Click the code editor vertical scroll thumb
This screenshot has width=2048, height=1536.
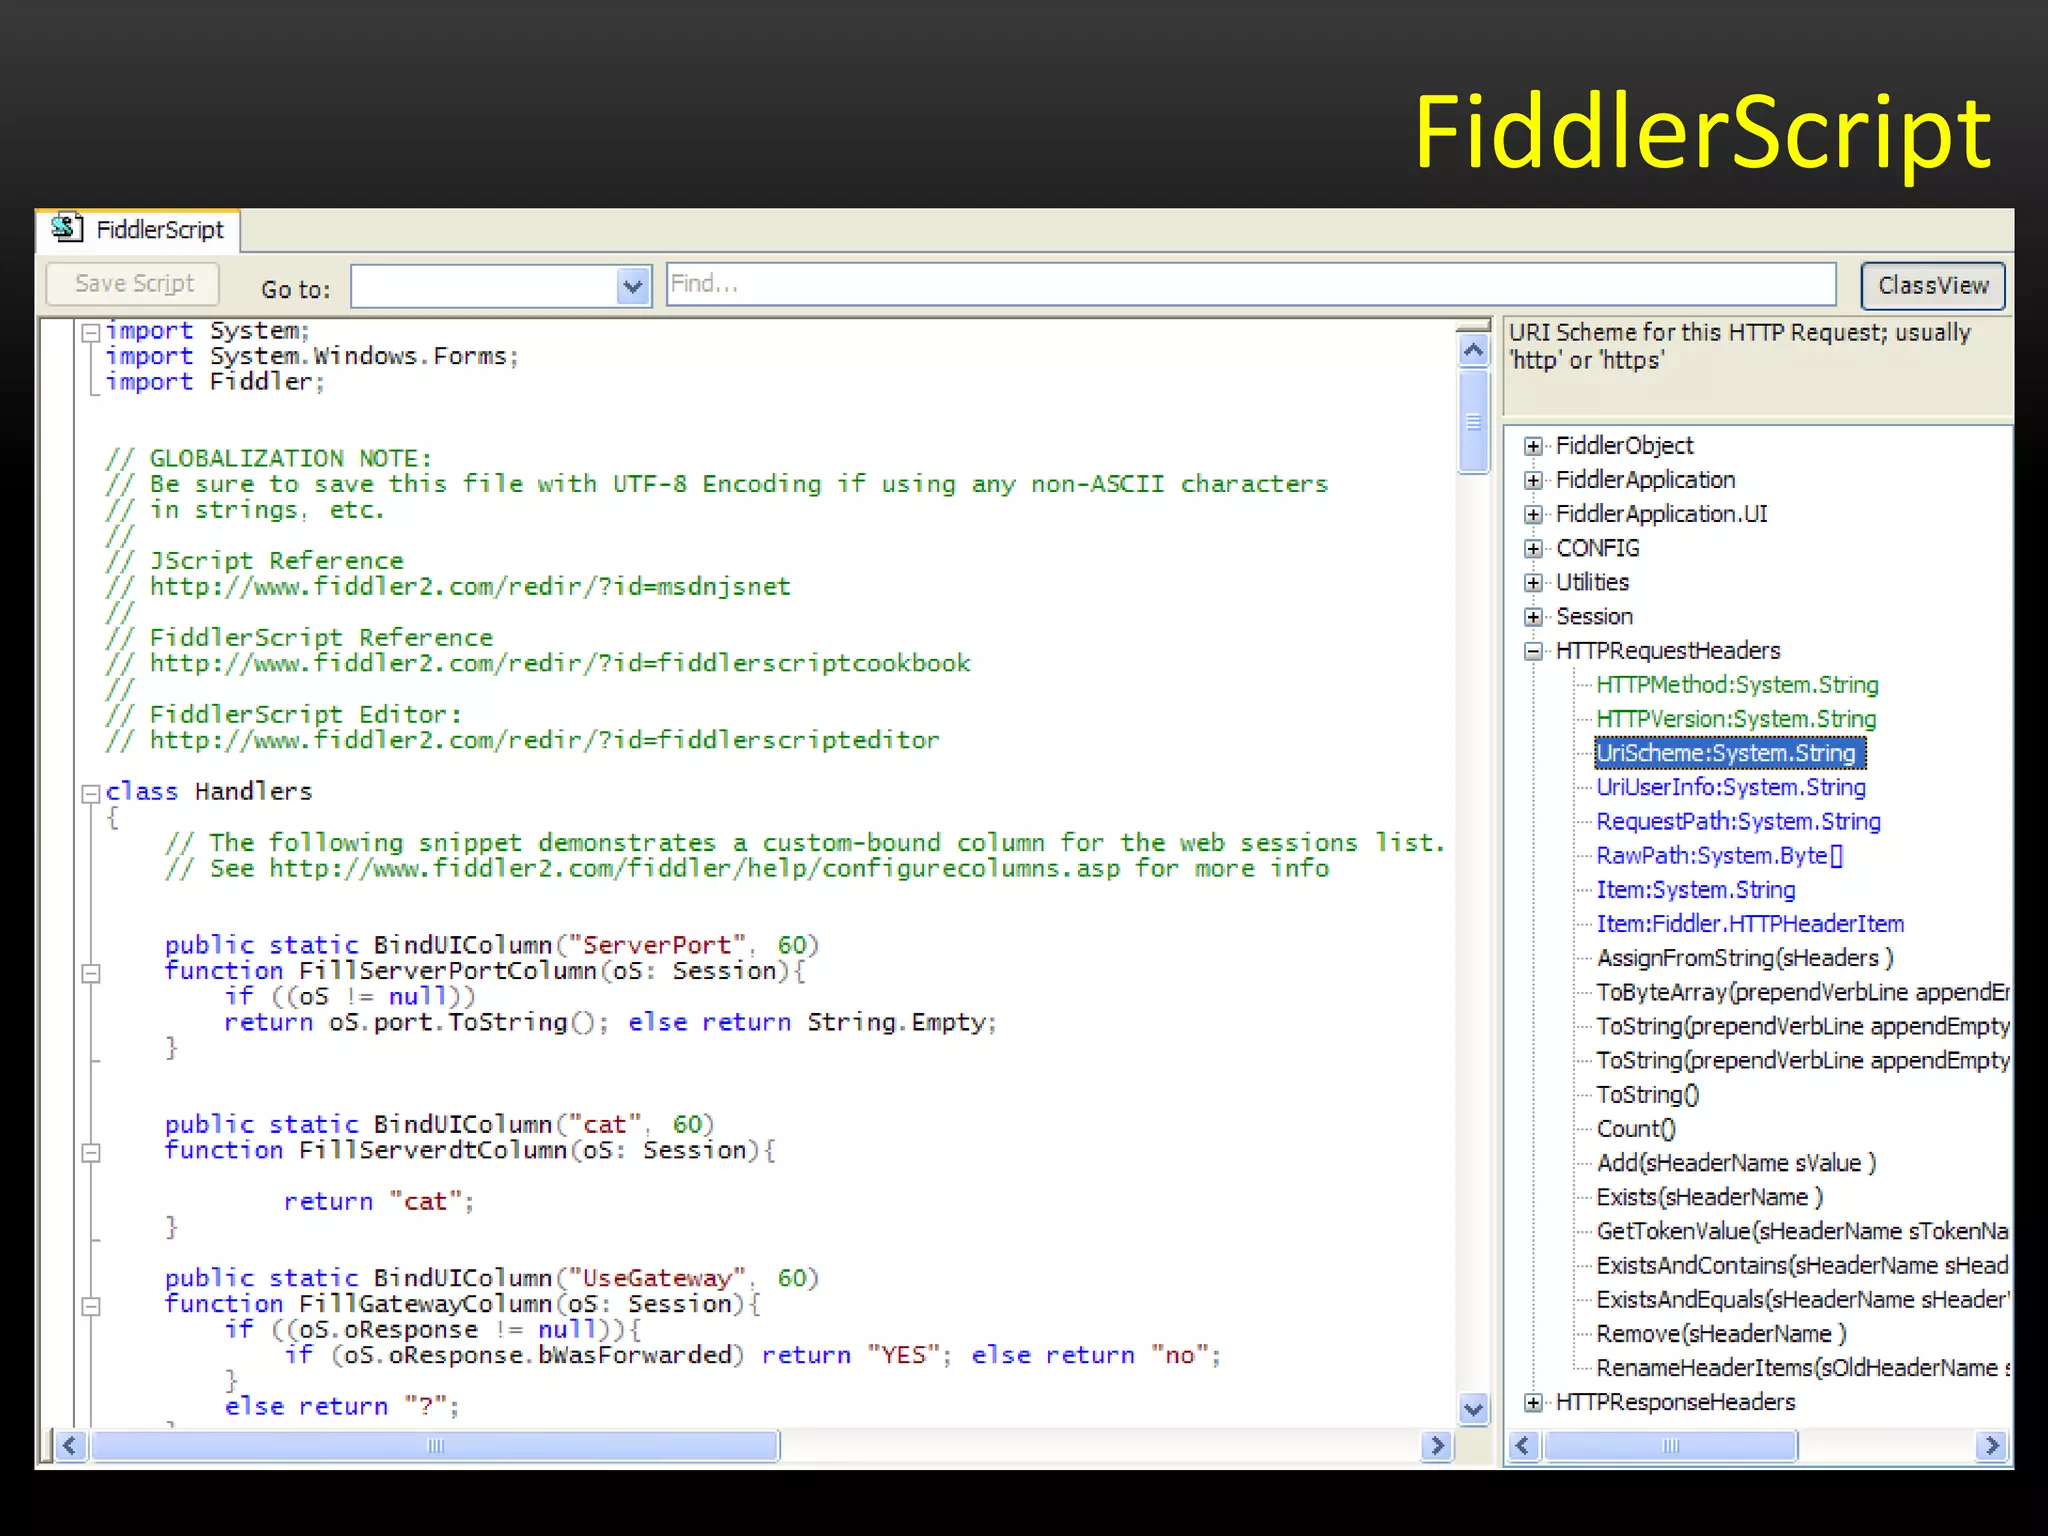[1473, 421]
